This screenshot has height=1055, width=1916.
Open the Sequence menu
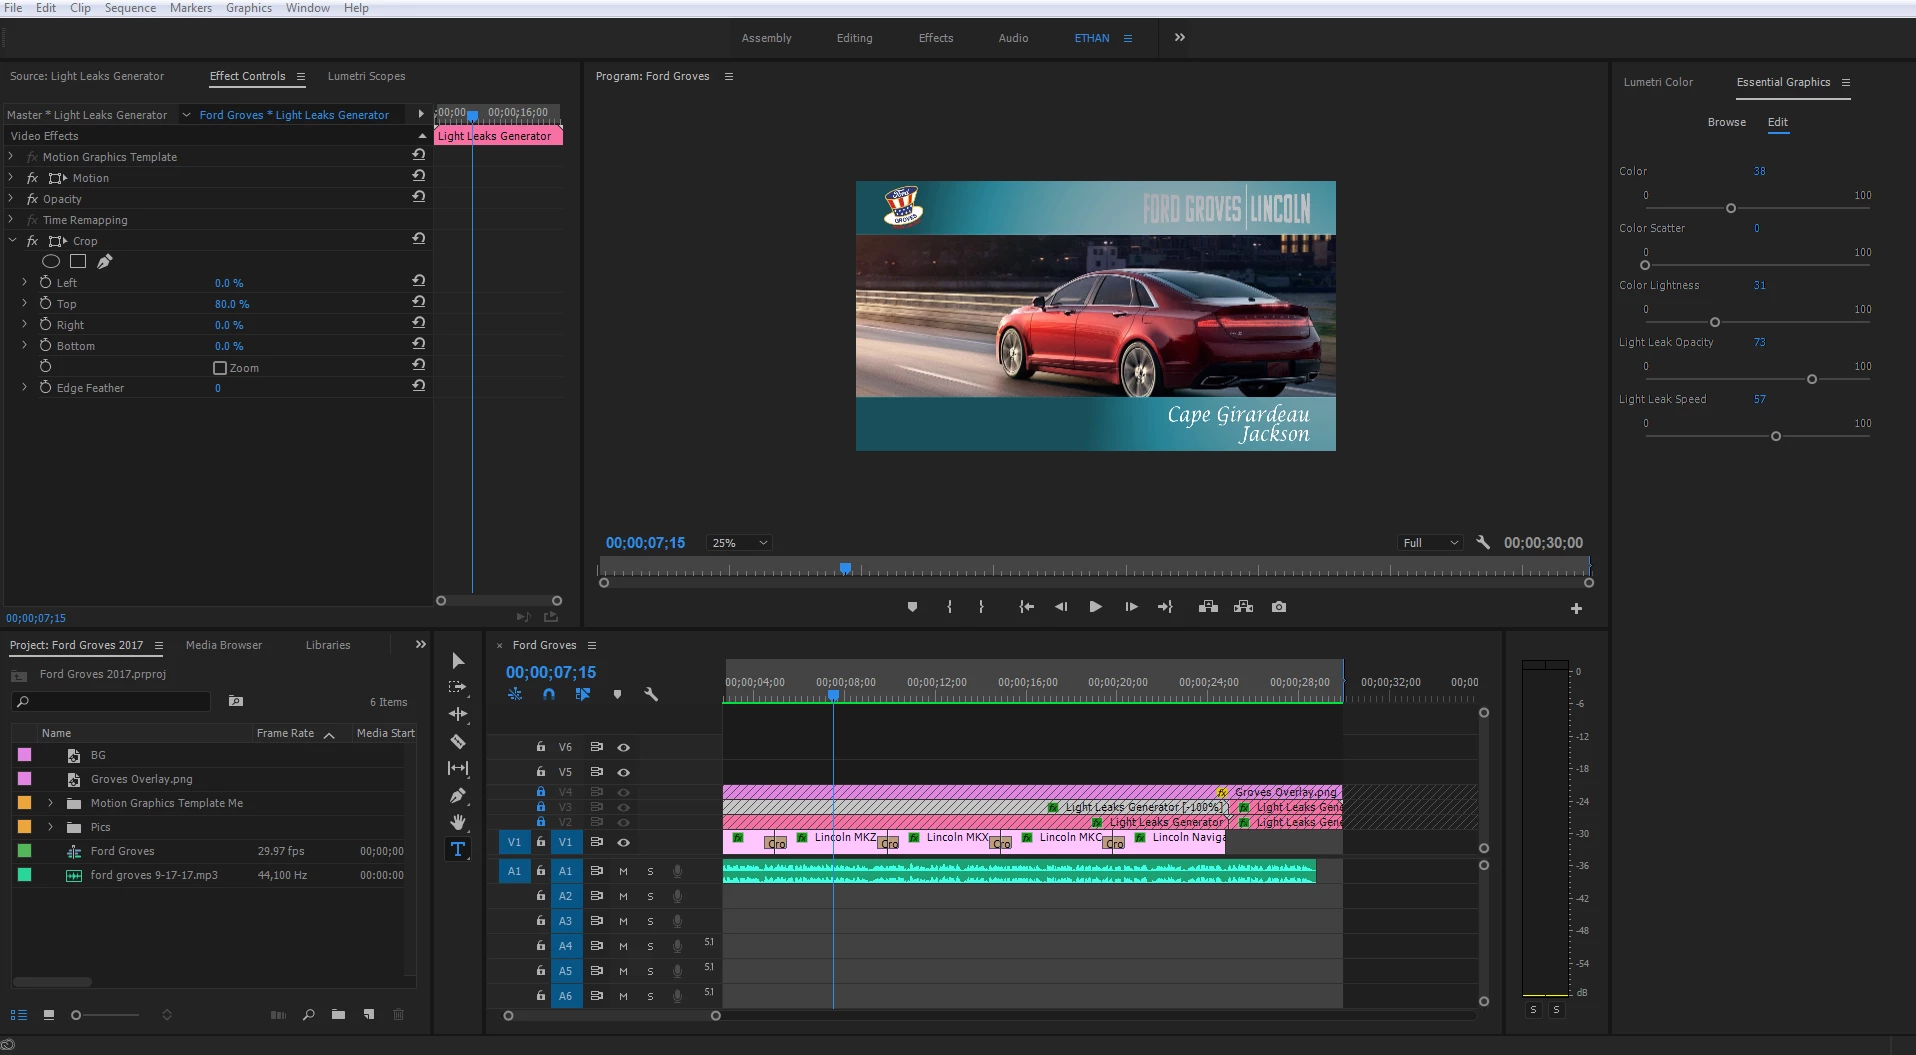130,8
